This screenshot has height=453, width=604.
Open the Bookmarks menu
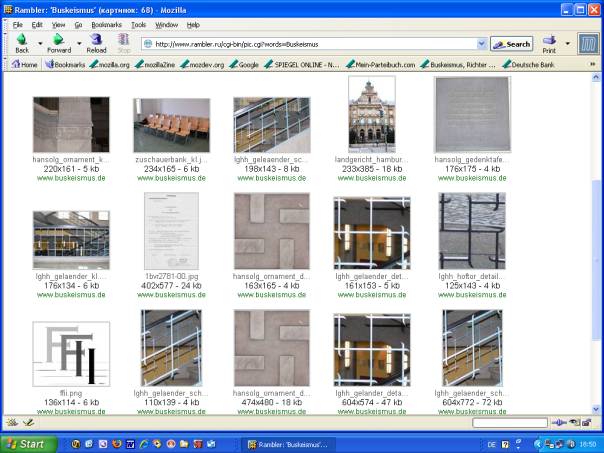coord(106,25)
